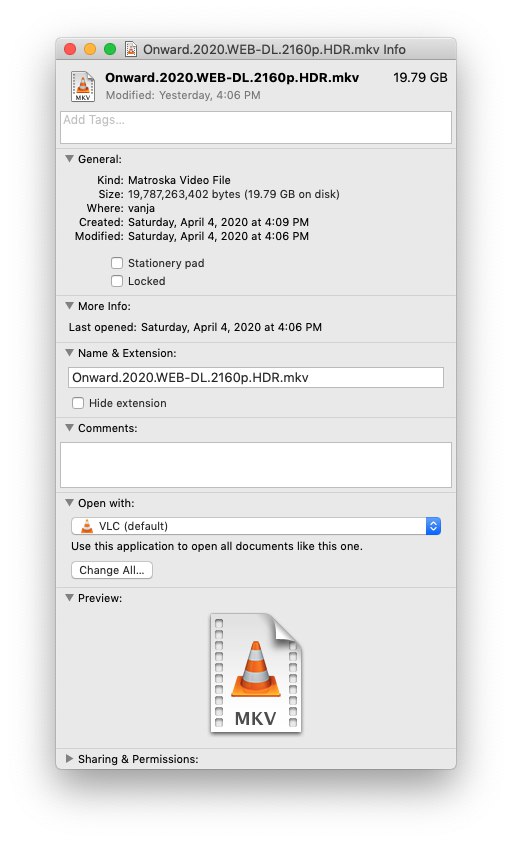The height and width of the screenshot is (843, 512).
Task: Tick the Locked checkbox
Action: click(x=117, y=281)
